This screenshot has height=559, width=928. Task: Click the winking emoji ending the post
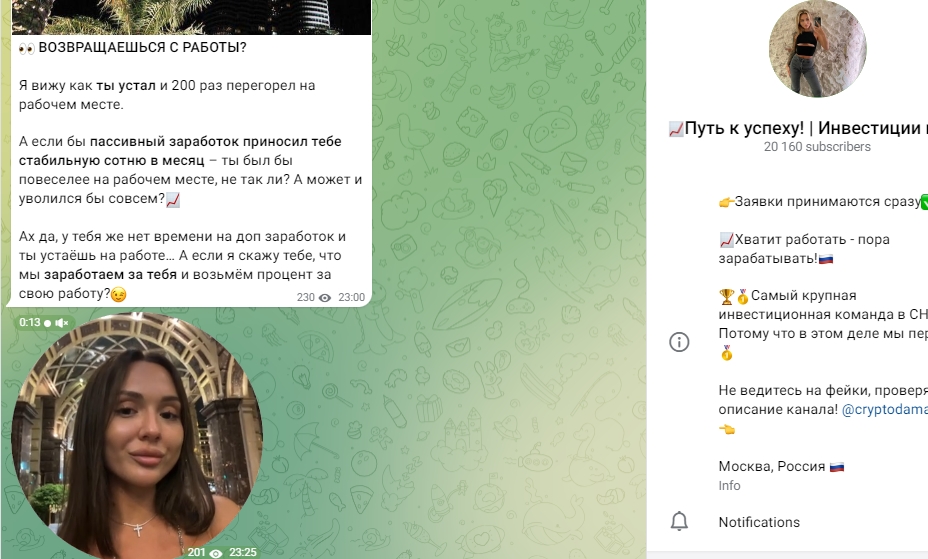click(119, 294)
